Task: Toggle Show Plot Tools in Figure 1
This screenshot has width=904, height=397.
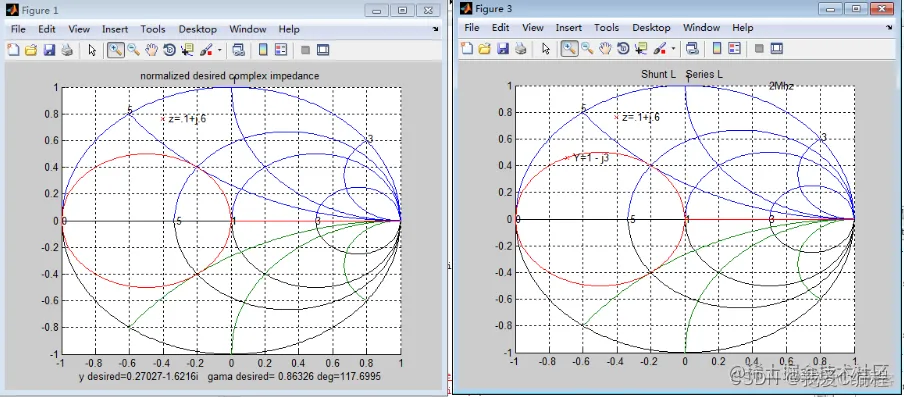Action: click(x=323, y=50)
